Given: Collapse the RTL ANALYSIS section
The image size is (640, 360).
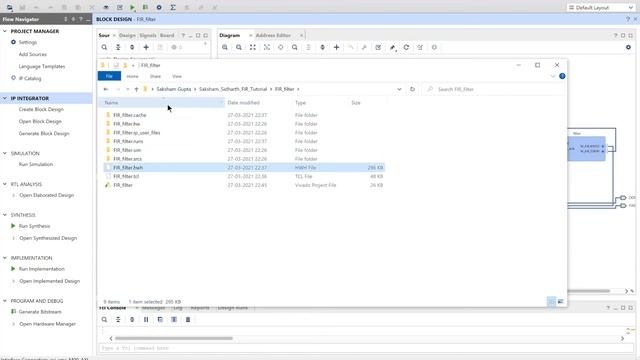Looking at the screenshot, I should pos(5,184).
